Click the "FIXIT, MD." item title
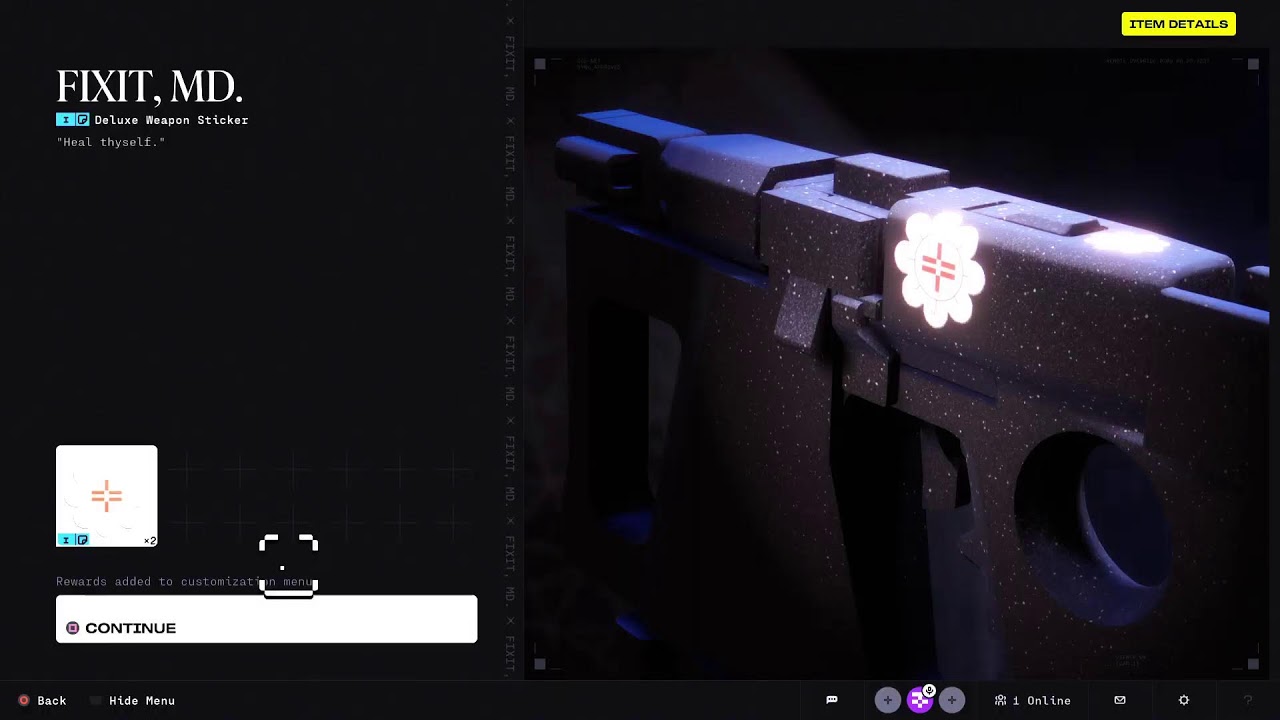This screenshot has height=720, width=1280. (150, 87)
